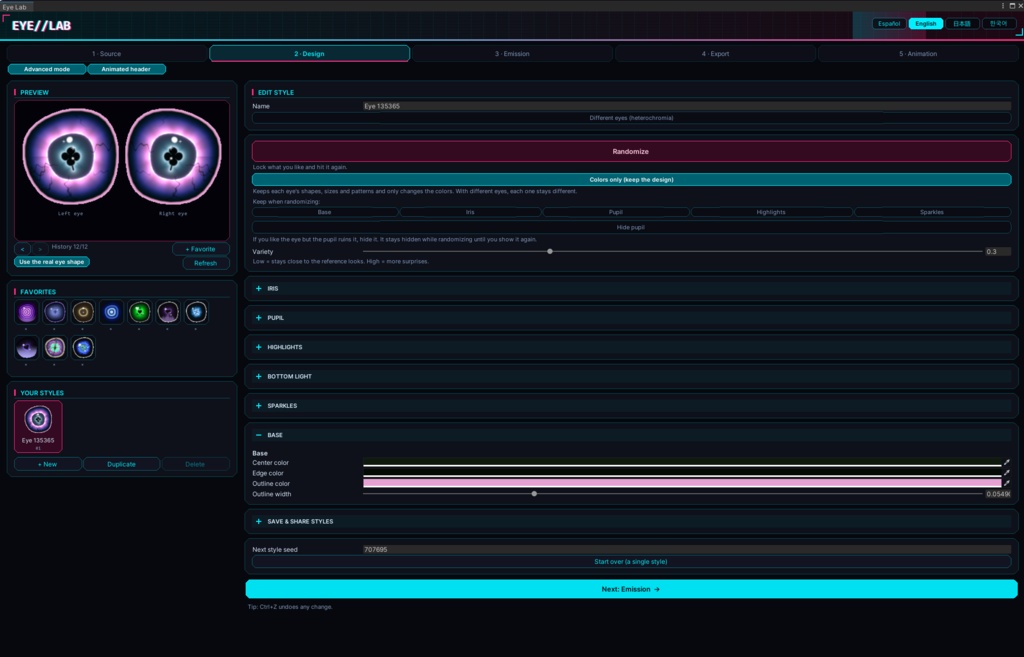This screenshot has width=1024, height=657.
Task: Toggle Colors only (keep the design)
Action: point(631,180)
